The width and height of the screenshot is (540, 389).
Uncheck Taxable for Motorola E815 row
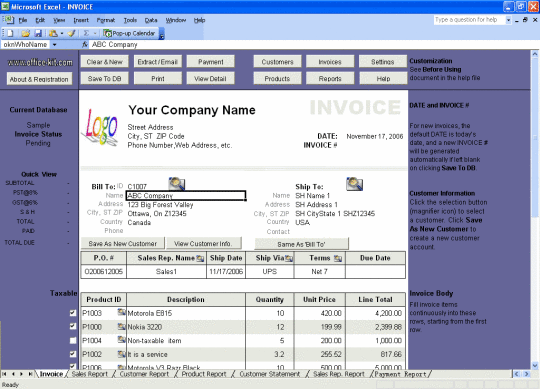point(73,313)
